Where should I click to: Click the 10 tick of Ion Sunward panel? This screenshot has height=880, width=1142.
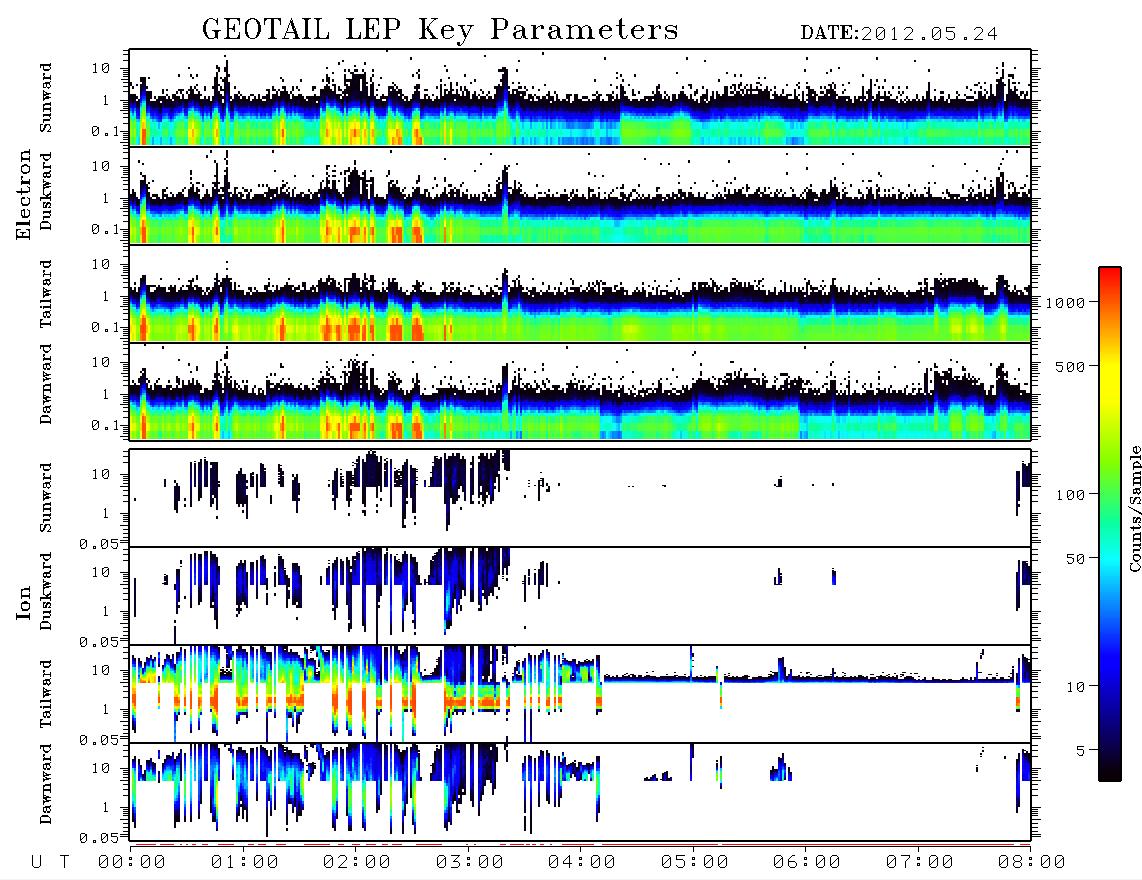[x=101, y=474]
